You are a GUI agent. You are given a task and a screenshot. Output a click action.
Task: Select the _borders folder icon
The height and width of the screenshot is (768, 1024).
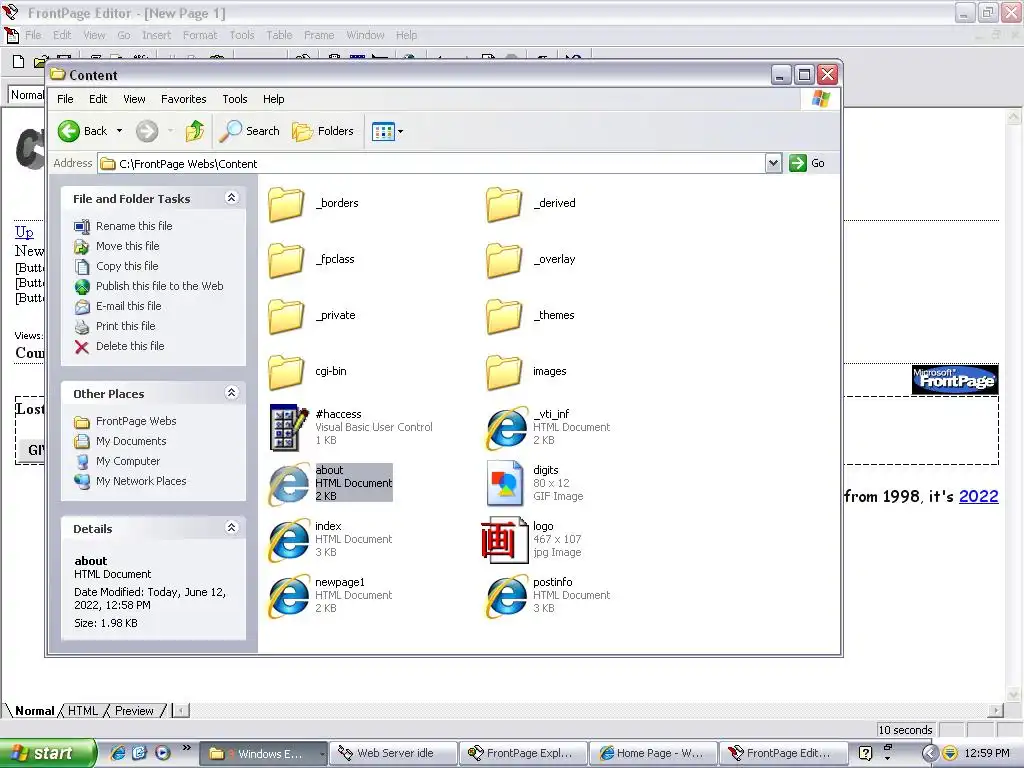[286, 204]
